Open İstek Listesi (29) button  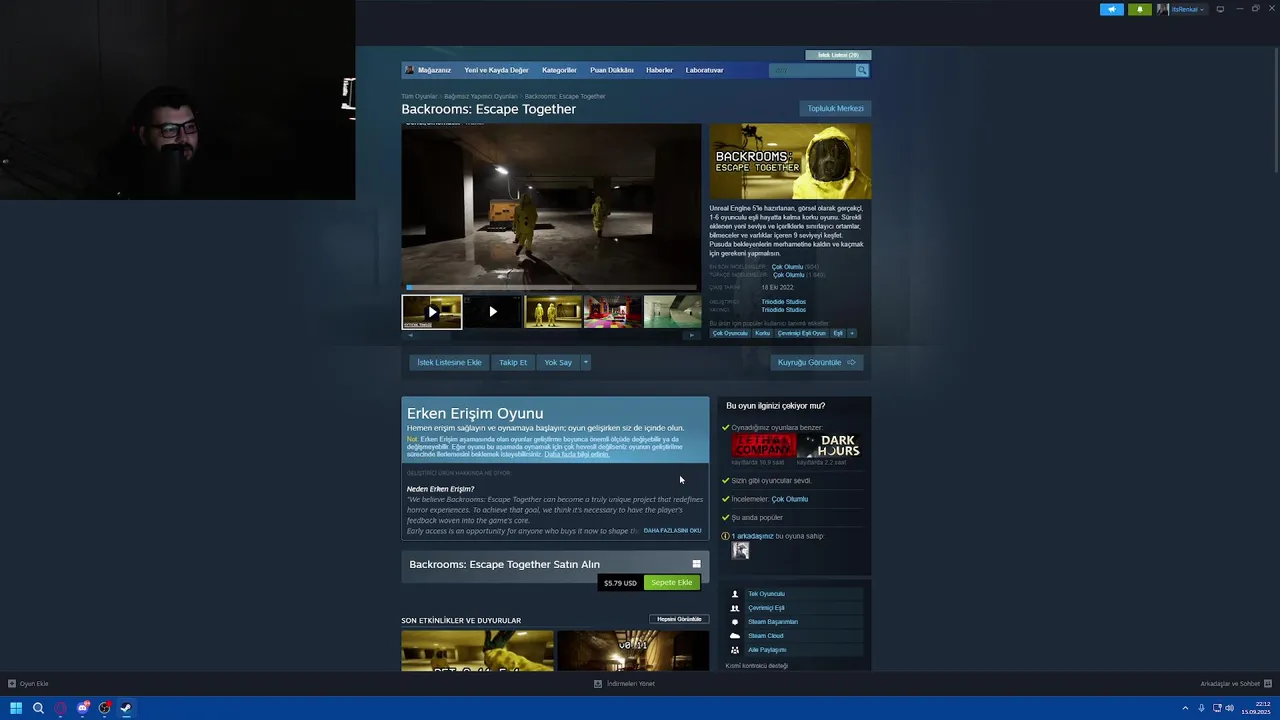838,55
